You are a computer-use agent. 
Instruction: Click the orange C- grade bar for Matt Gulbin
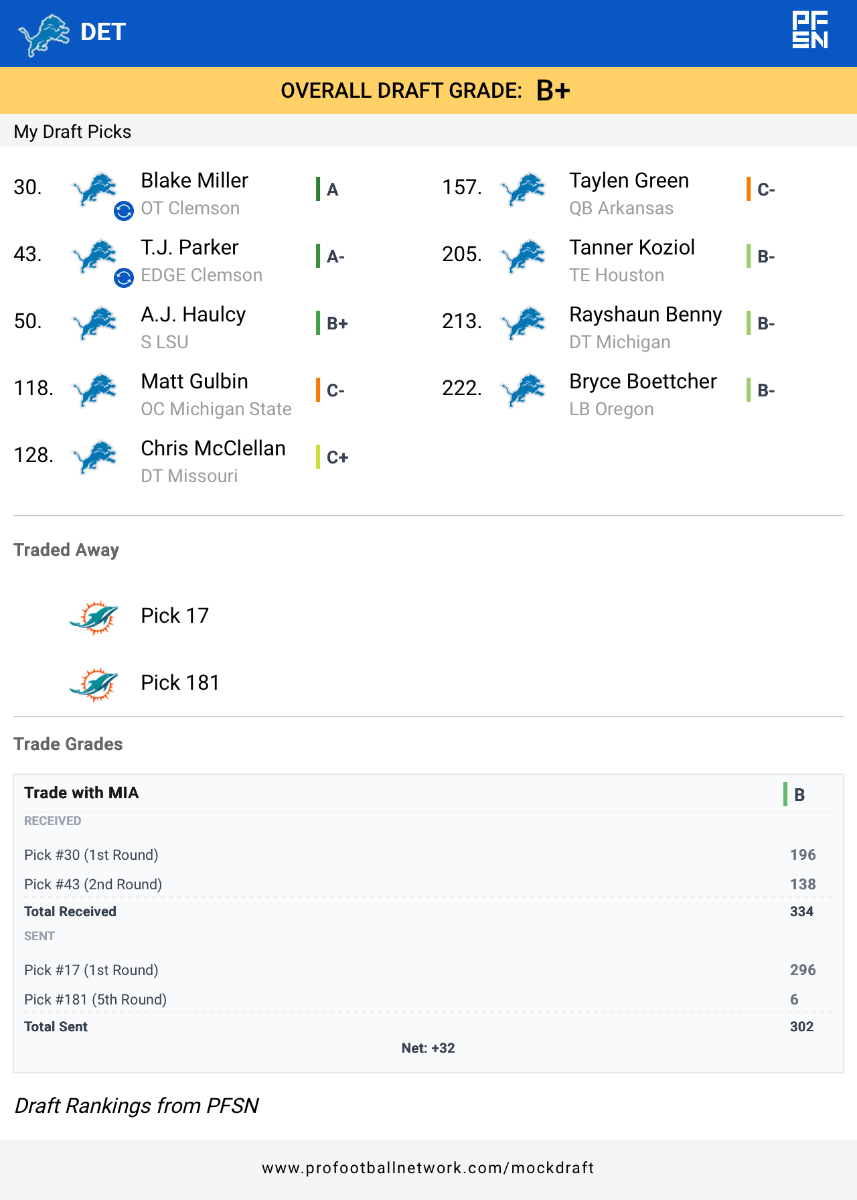[x=318, y=390]
